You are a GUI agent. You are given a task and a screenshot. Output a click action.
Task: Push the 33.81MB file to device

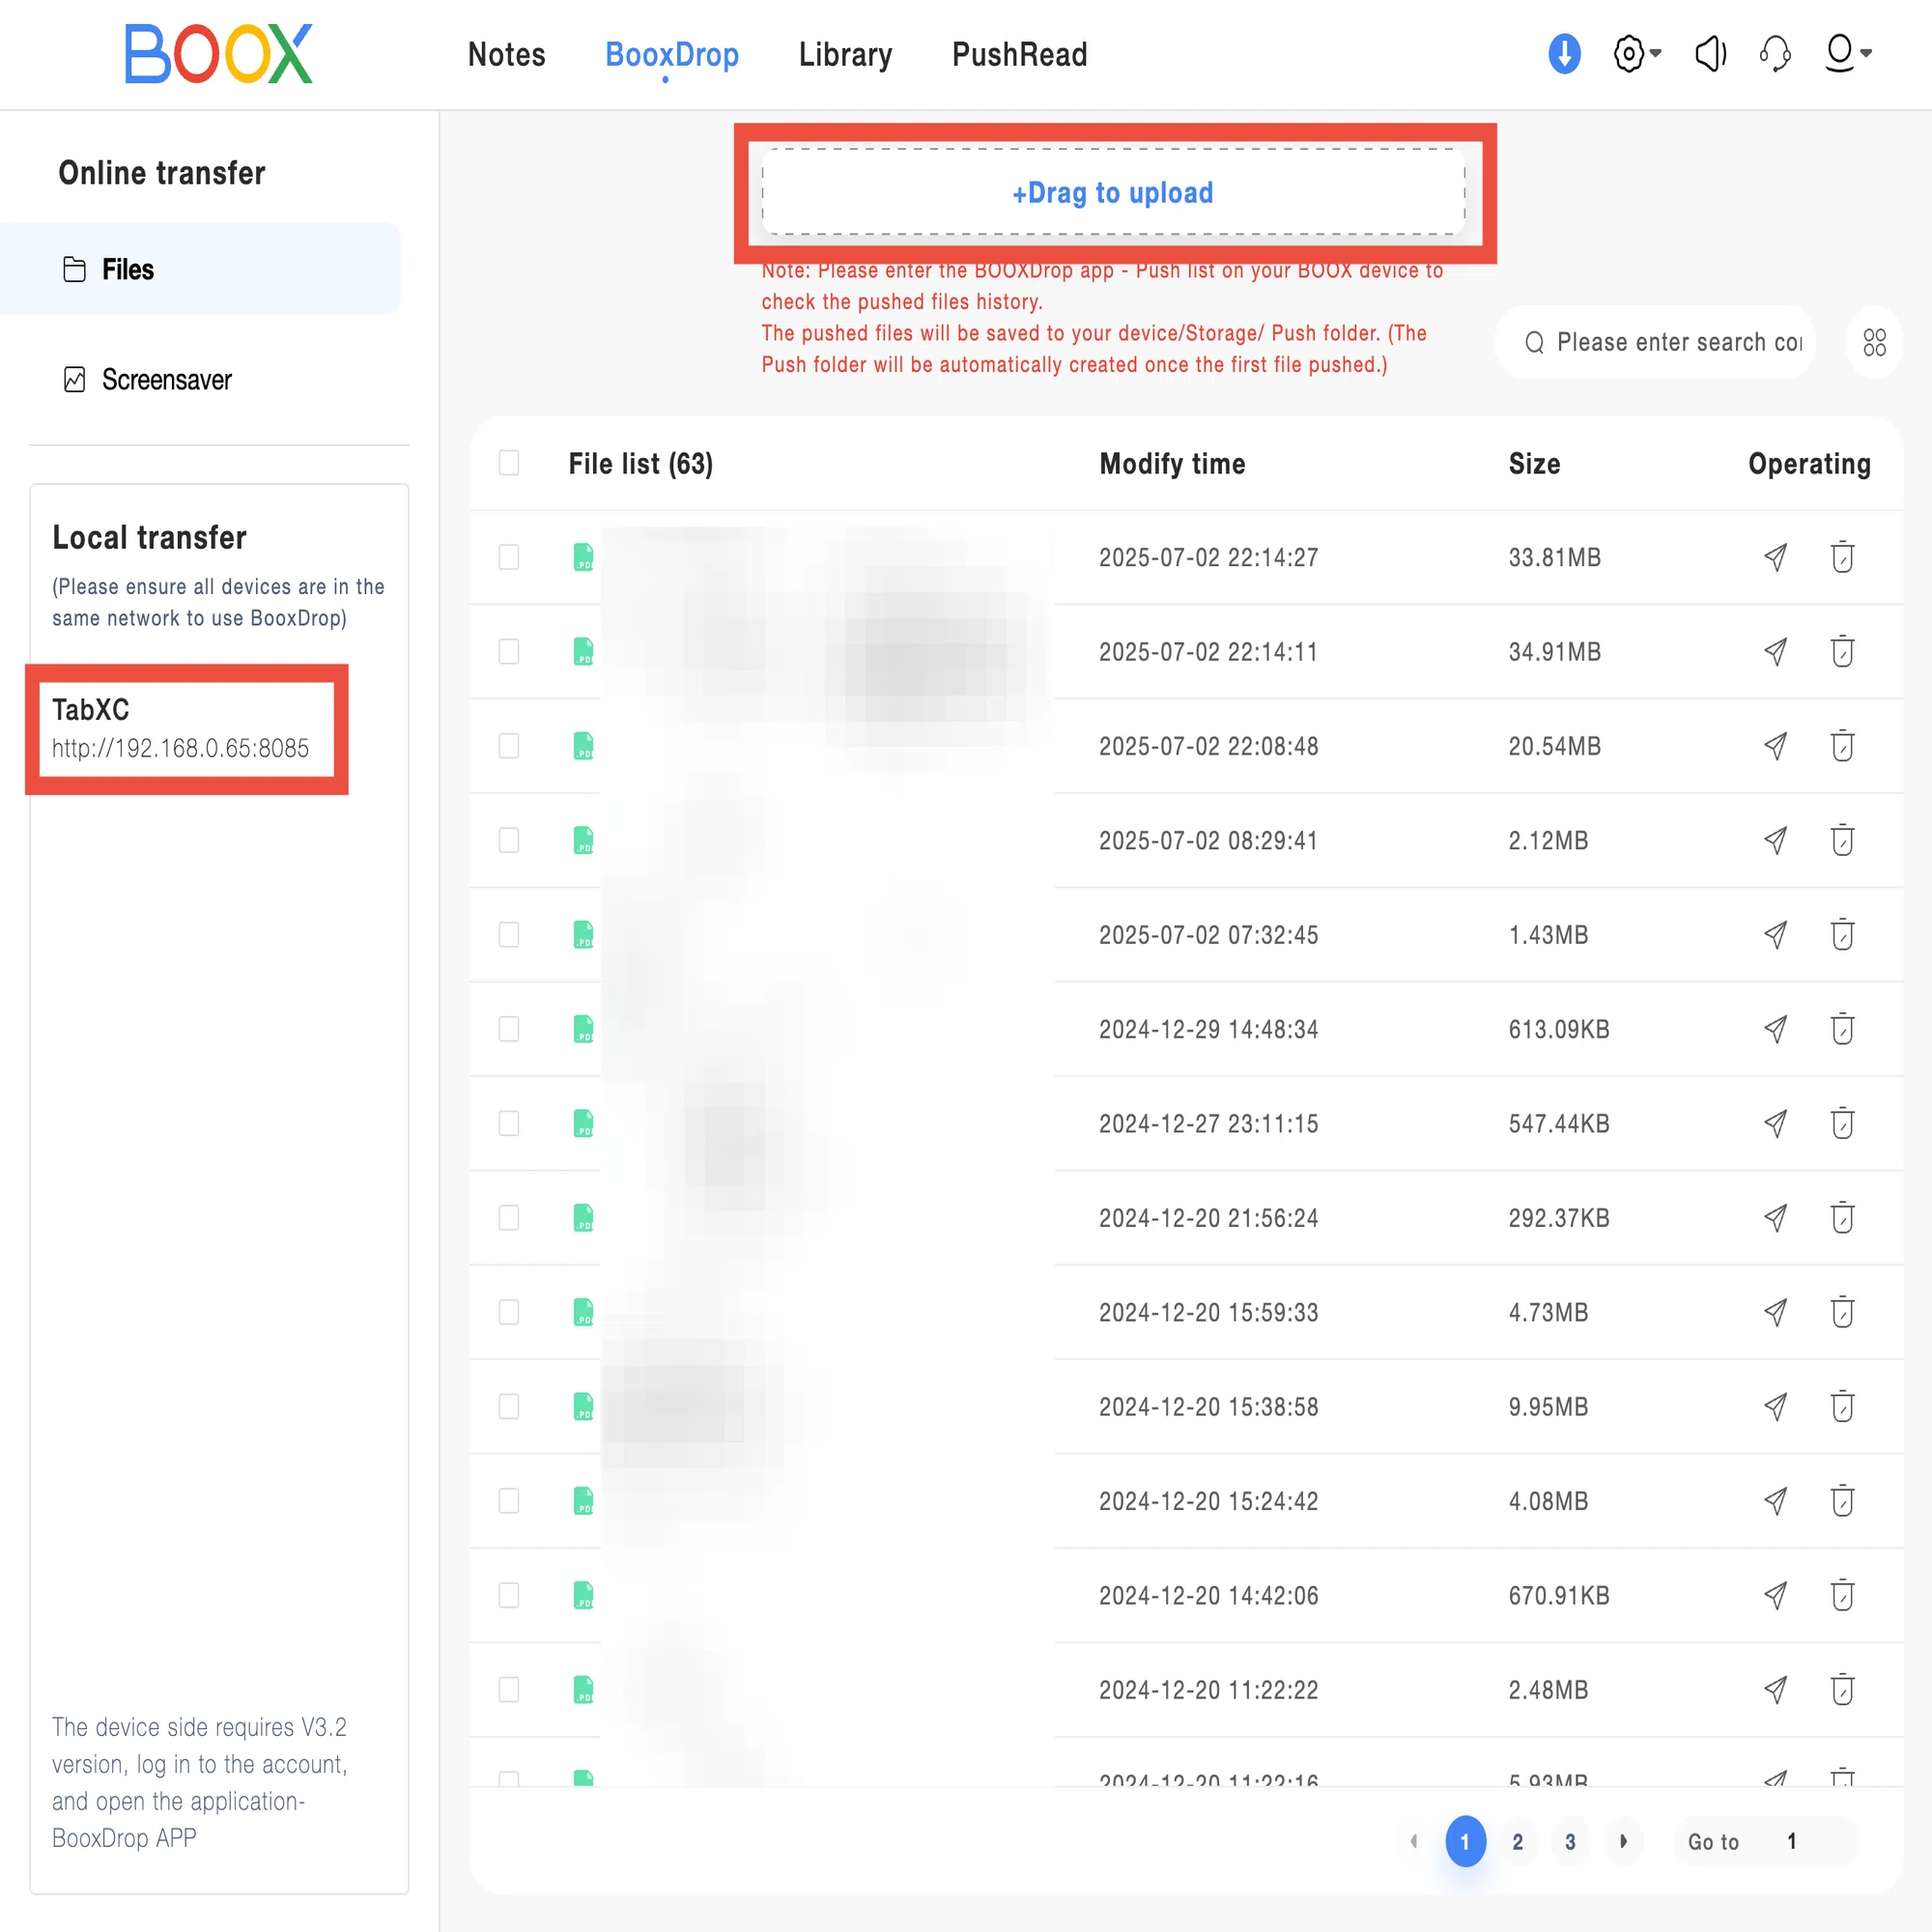[x=1775, y=557]
